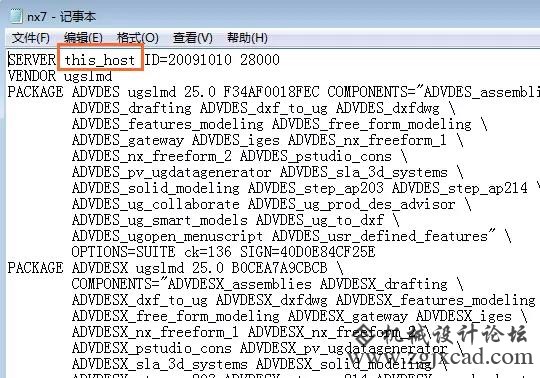Viewport: 540px width, 378px height.
Task: Click the ck=136 value
Action: pyautogui.click(x=208, y=252)
